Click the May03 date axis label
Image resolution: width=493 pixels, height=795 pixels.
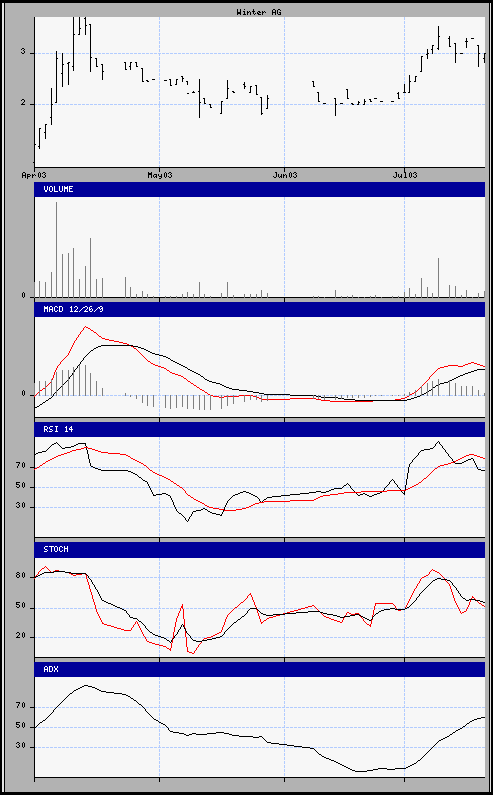click(x=159, y=175)
